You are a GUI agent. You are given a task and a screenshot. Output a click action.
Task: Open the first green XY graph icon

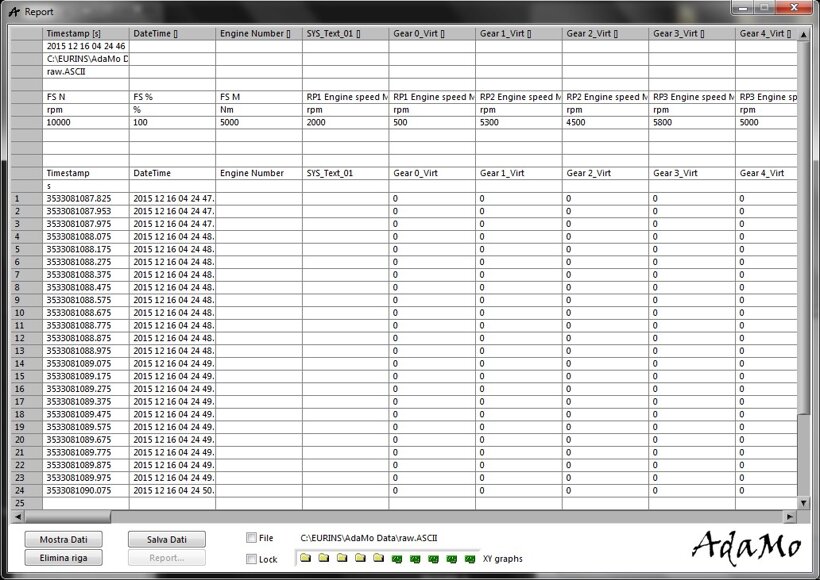click(397, 558)
